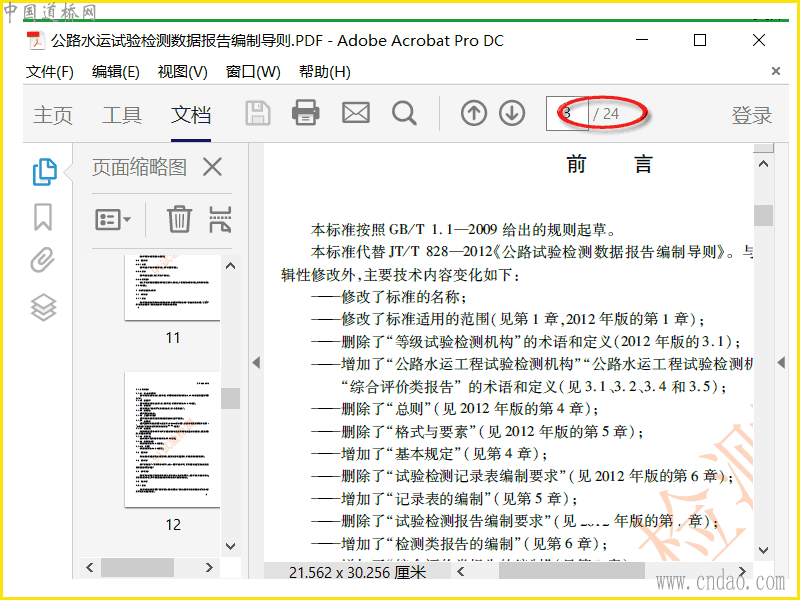Click document vertical scrollbar thumb
This screenshot has width=800, height=600.
763,215
